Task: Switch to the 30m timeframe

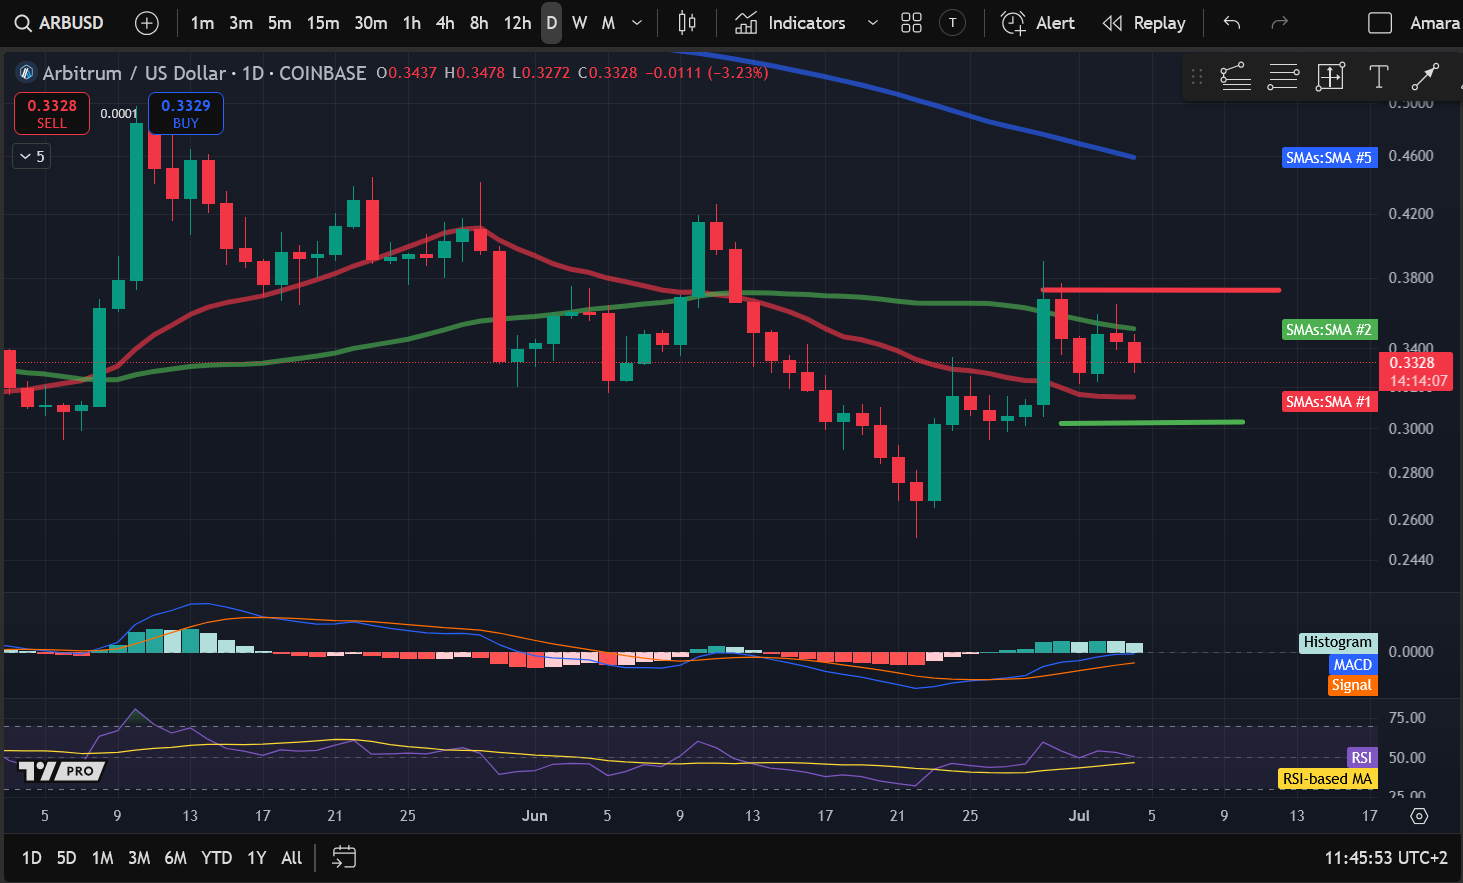Action: tap(371, 23)
